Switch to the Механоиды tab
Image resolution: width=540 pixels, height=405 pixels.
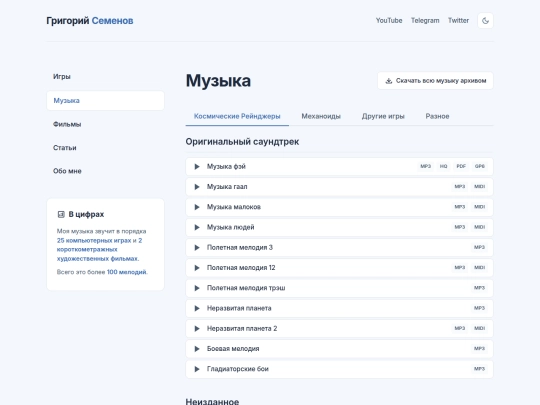(x=321, y=116)
